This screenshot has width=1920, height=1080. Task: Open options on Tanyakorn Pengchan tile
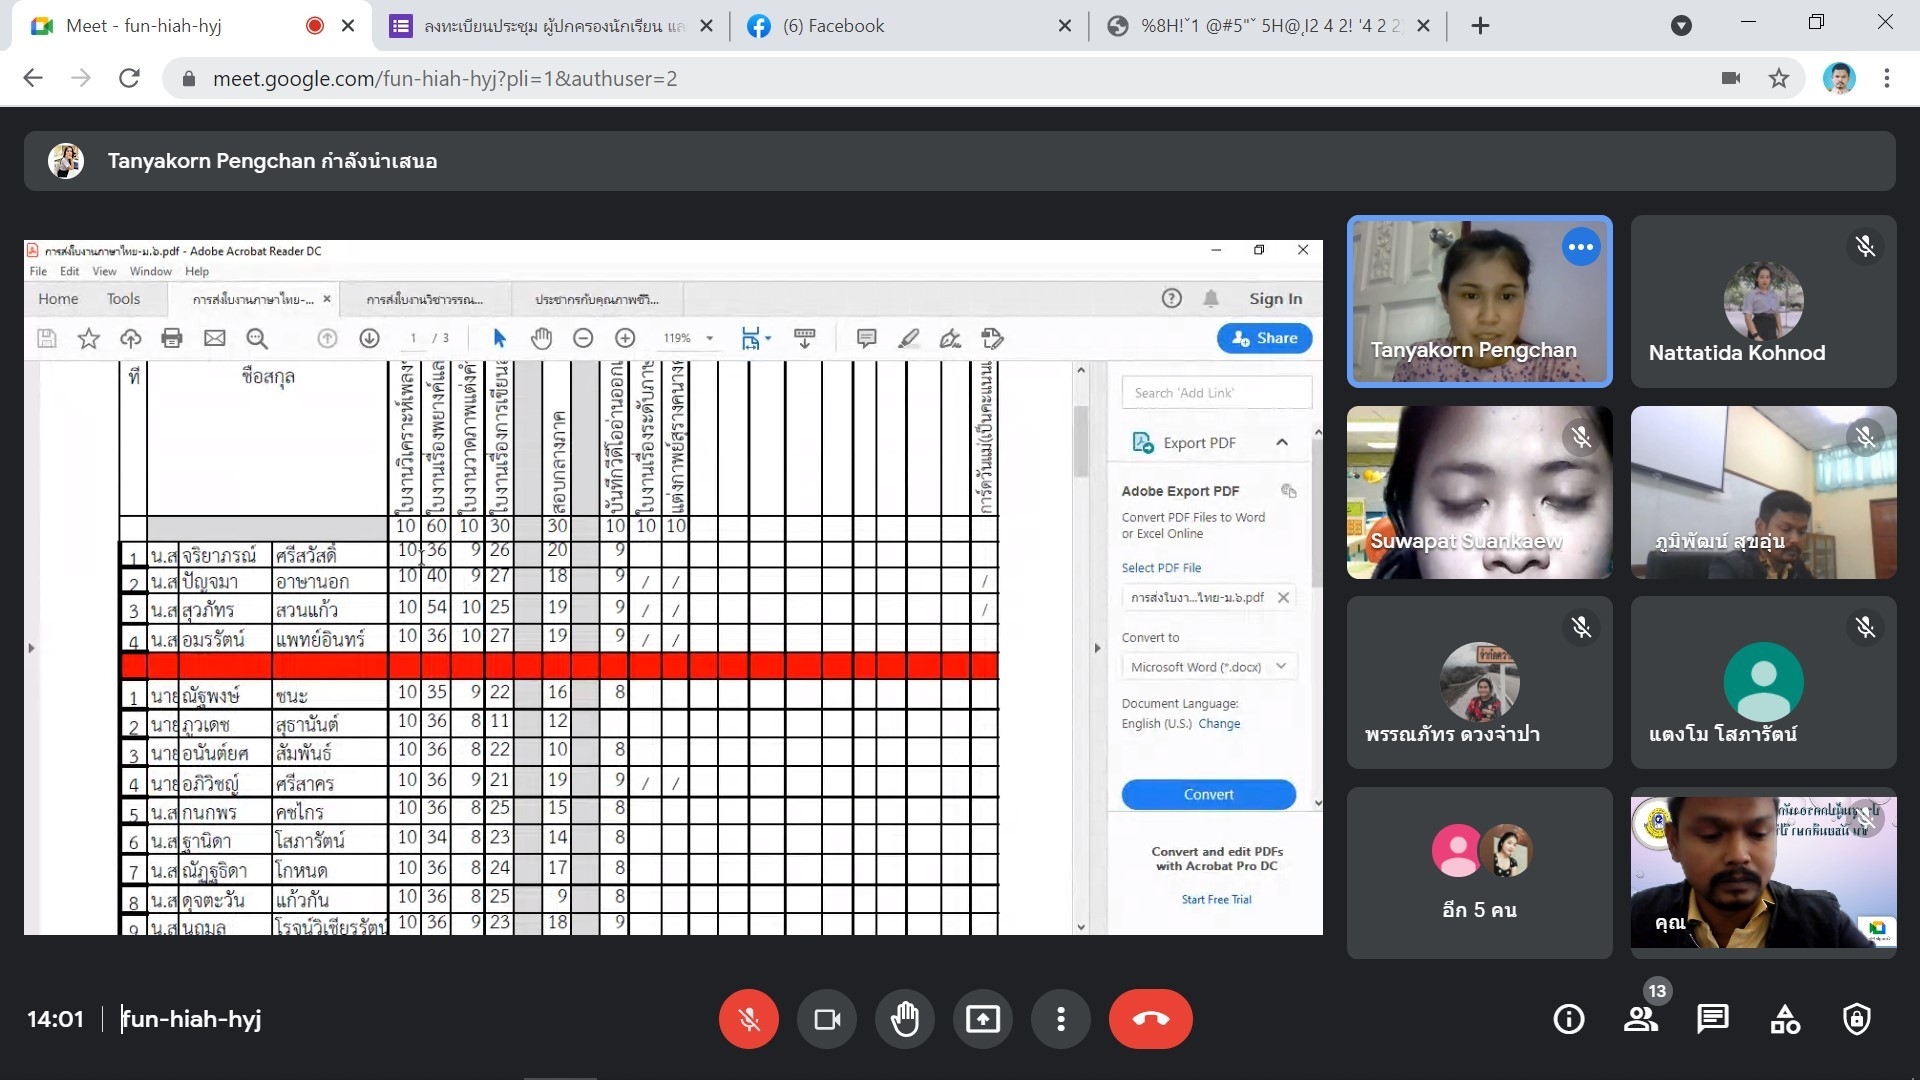click(x=1580, y=247)
